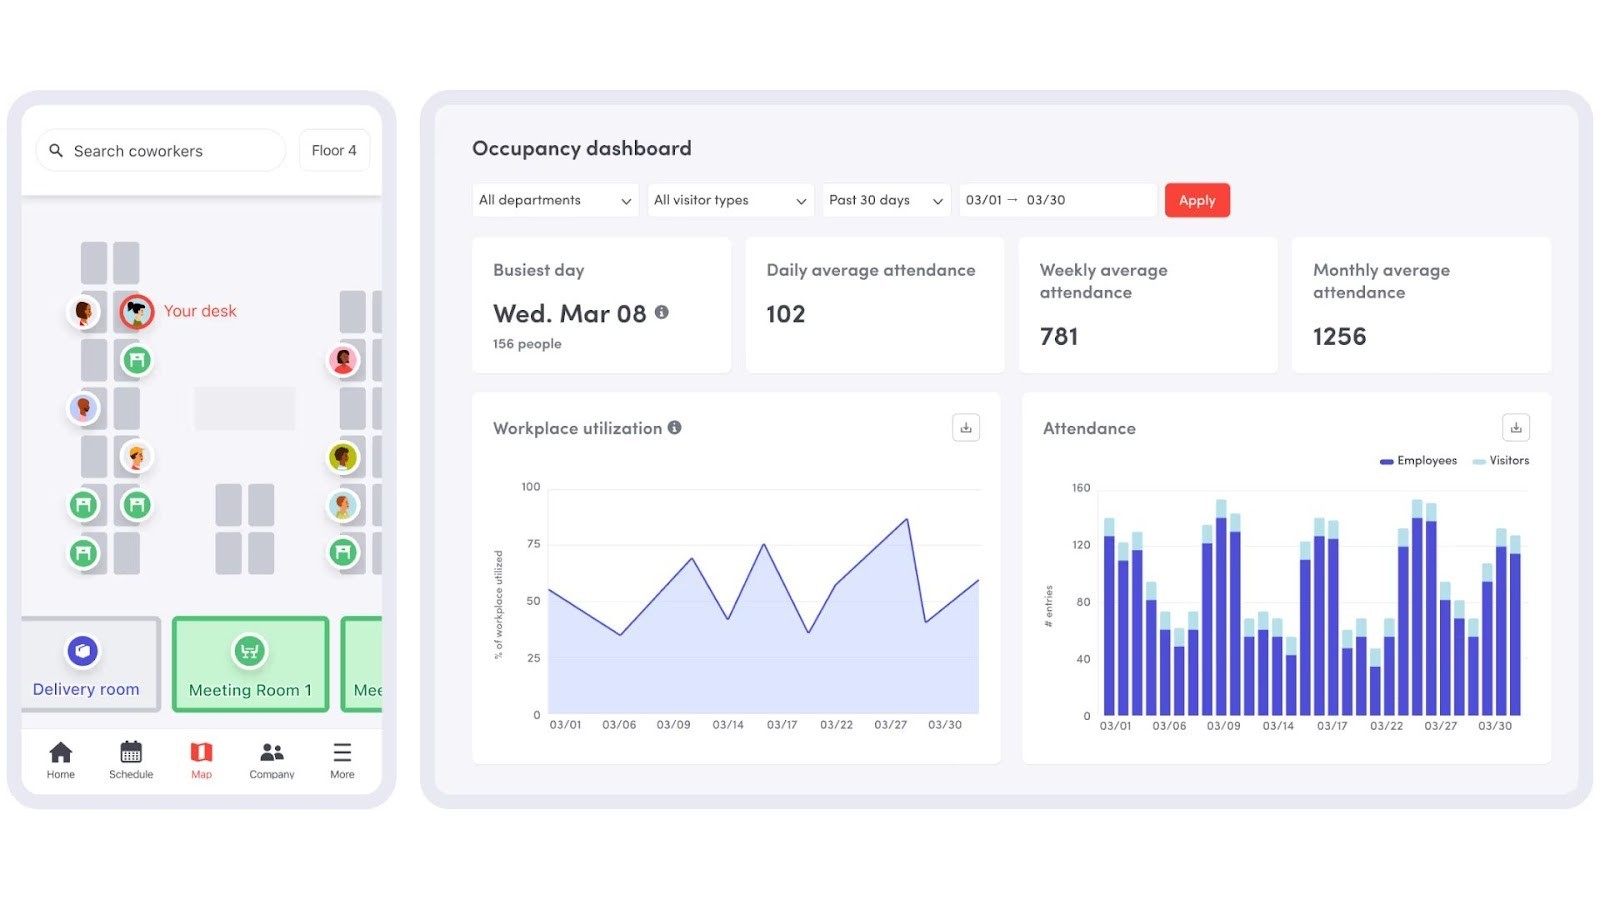This screenshot has height=900, width=1600.
Task: Open the More menu icon
Action: click(x=342, y=758)
